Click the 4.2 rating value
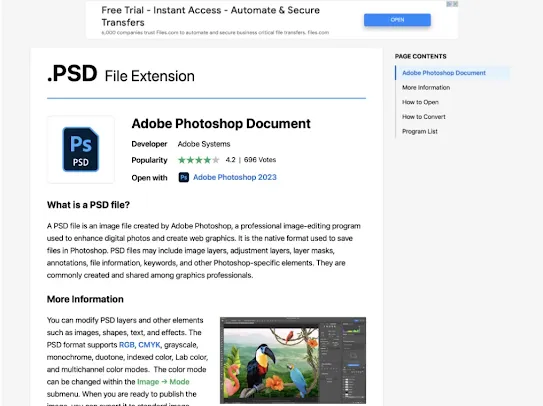Screen dimensions: 543x406 [x=230, y=160]
